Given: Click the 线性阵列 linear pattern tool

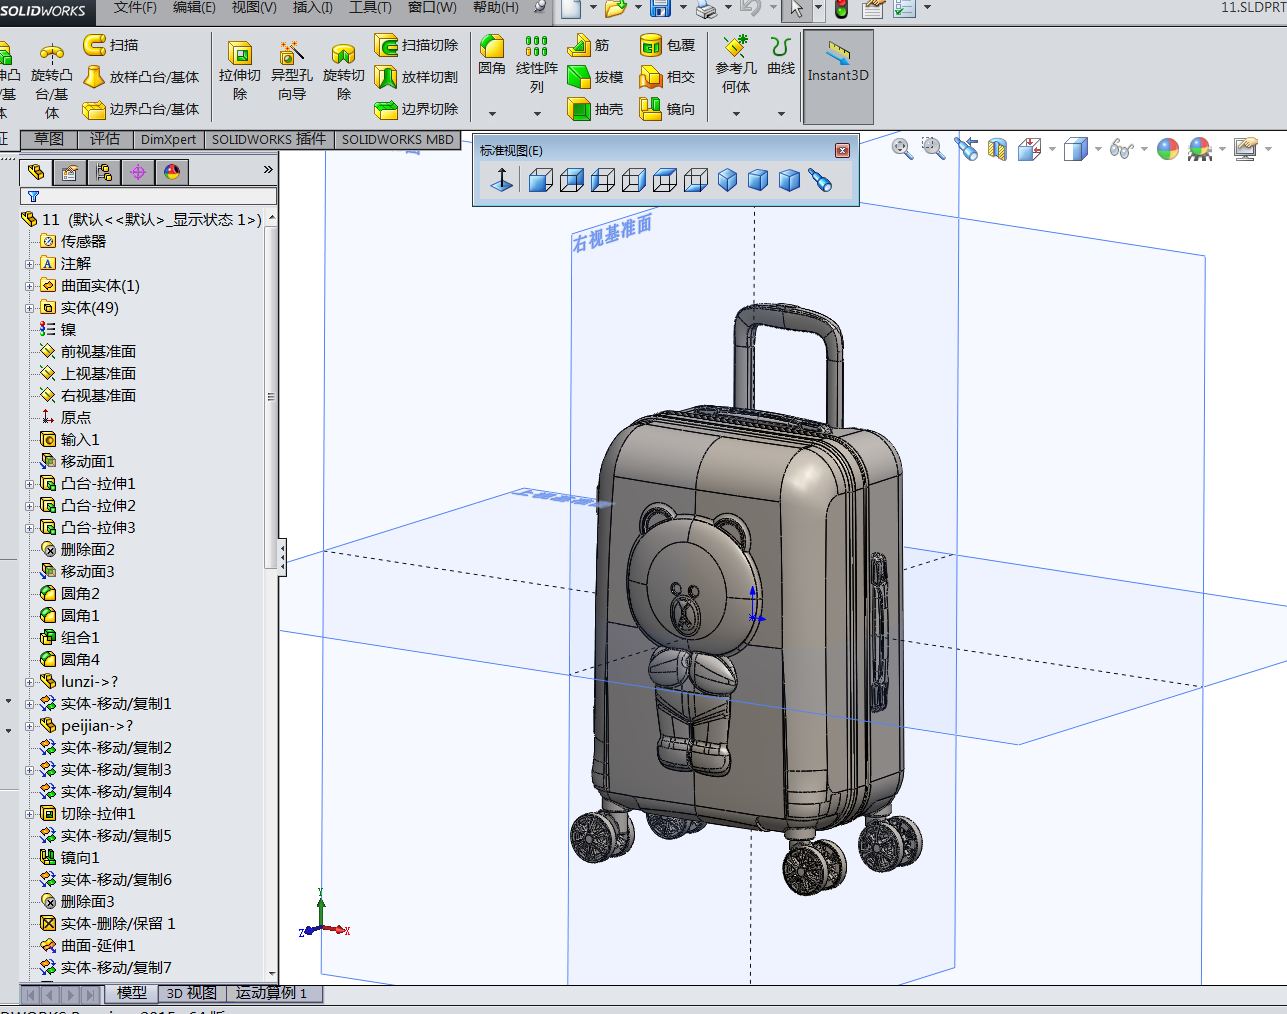Looking at the screenshot, I should (x=537, y=65).
